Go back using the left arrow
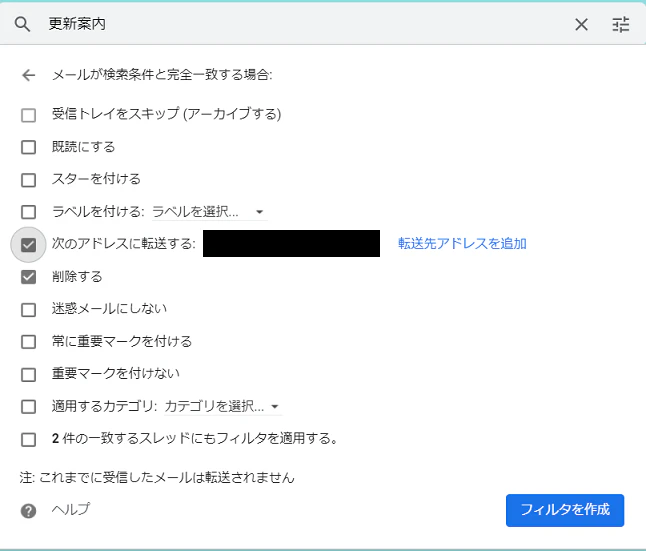 (x=28, y=75)
